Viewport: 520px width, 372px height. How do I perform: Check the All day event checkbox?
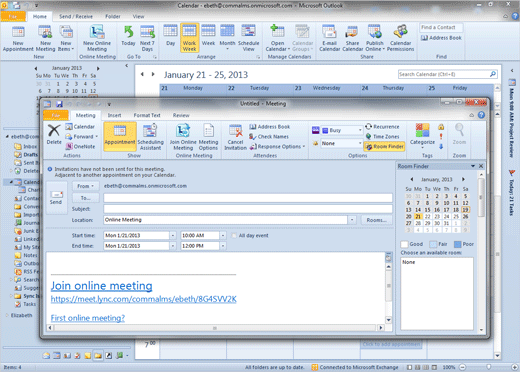[234, 235]
